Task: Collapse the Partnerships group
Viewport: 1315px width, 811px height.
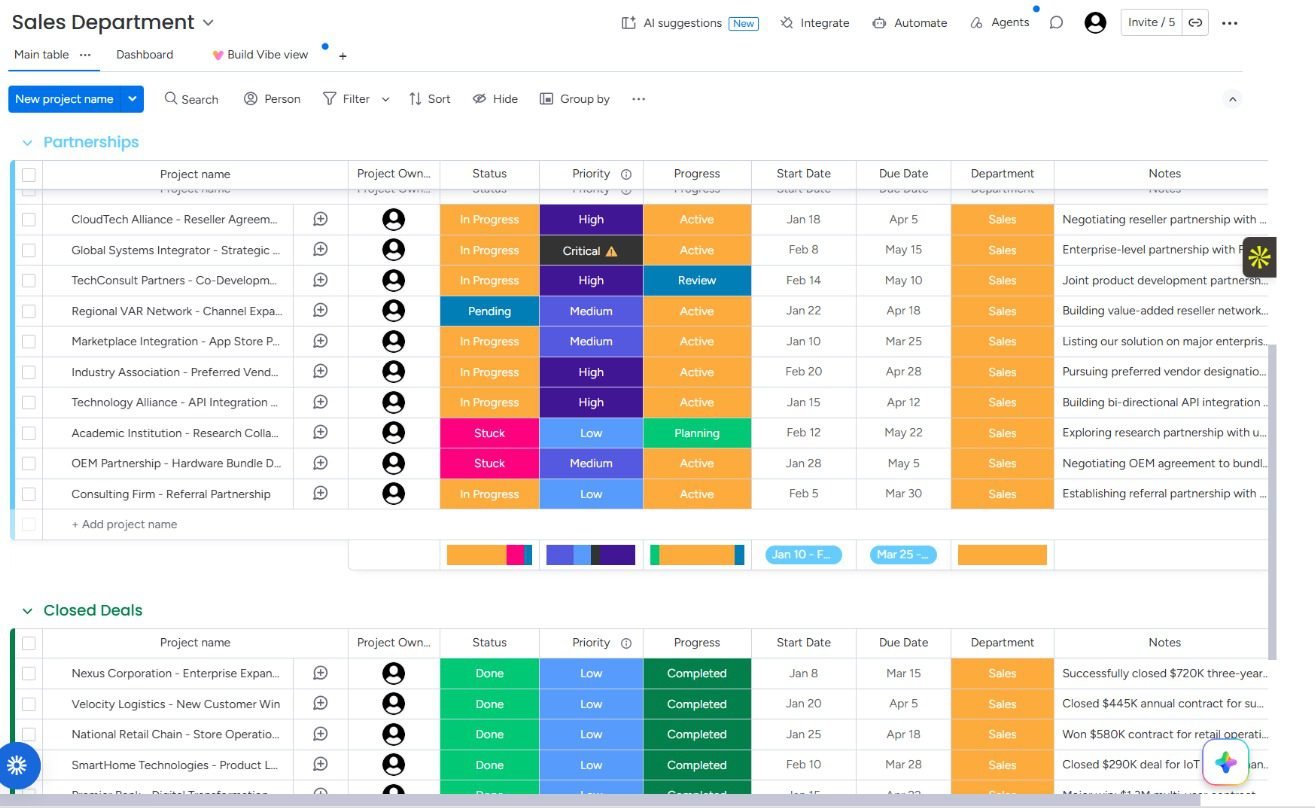Action: click(x=27, y=143)
